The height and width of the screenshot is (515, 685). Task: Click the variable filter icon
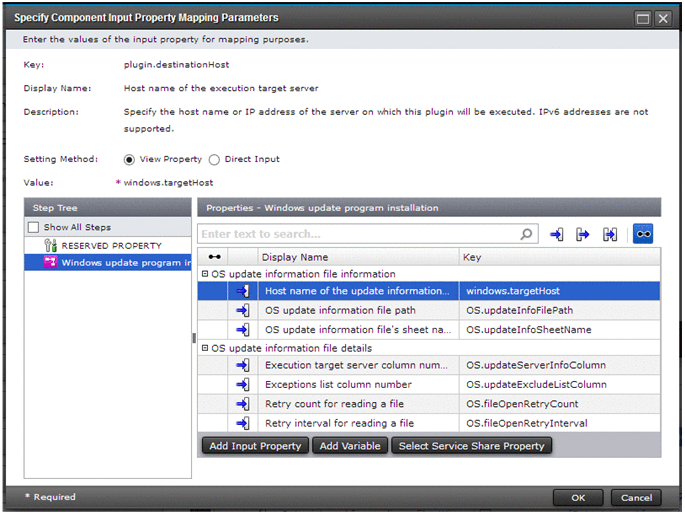coord(610,234)
